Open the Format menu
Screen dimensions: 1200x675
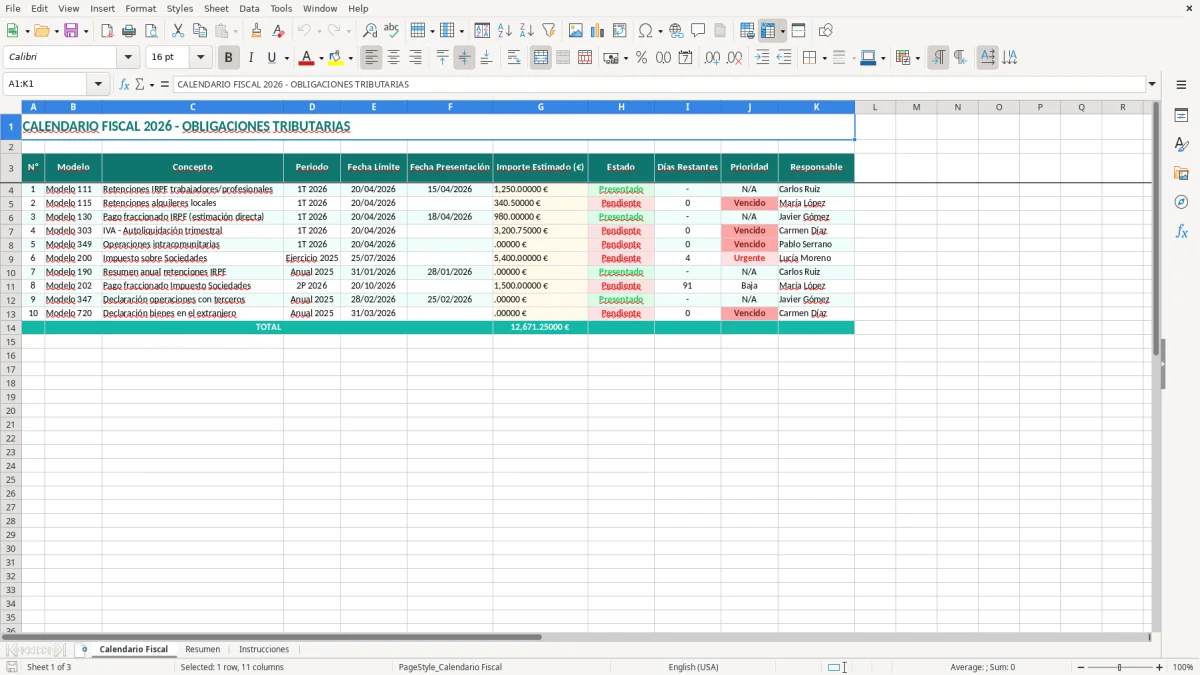(x=140, y=8)
